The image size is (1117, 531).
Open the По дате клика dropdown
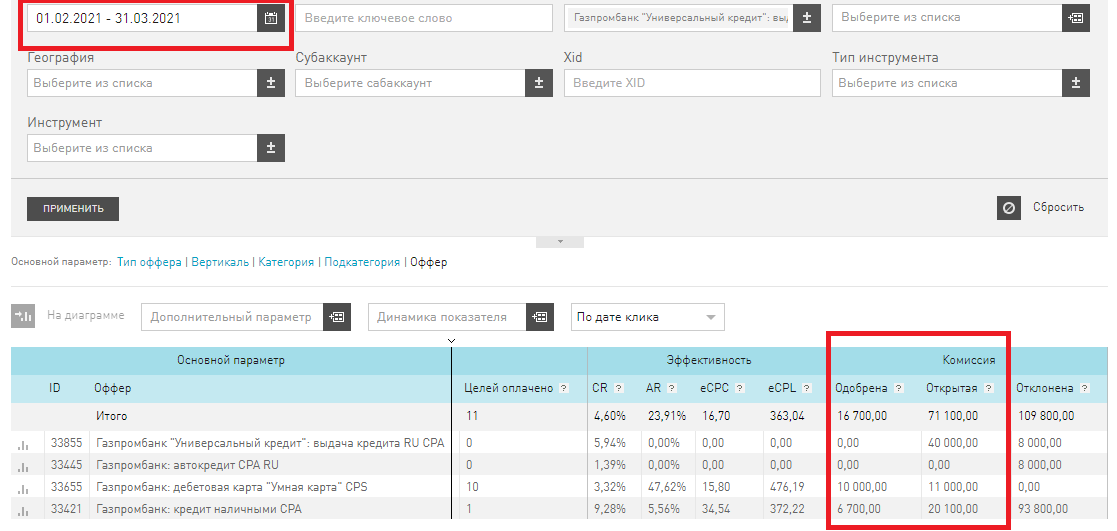click(648, 317)
